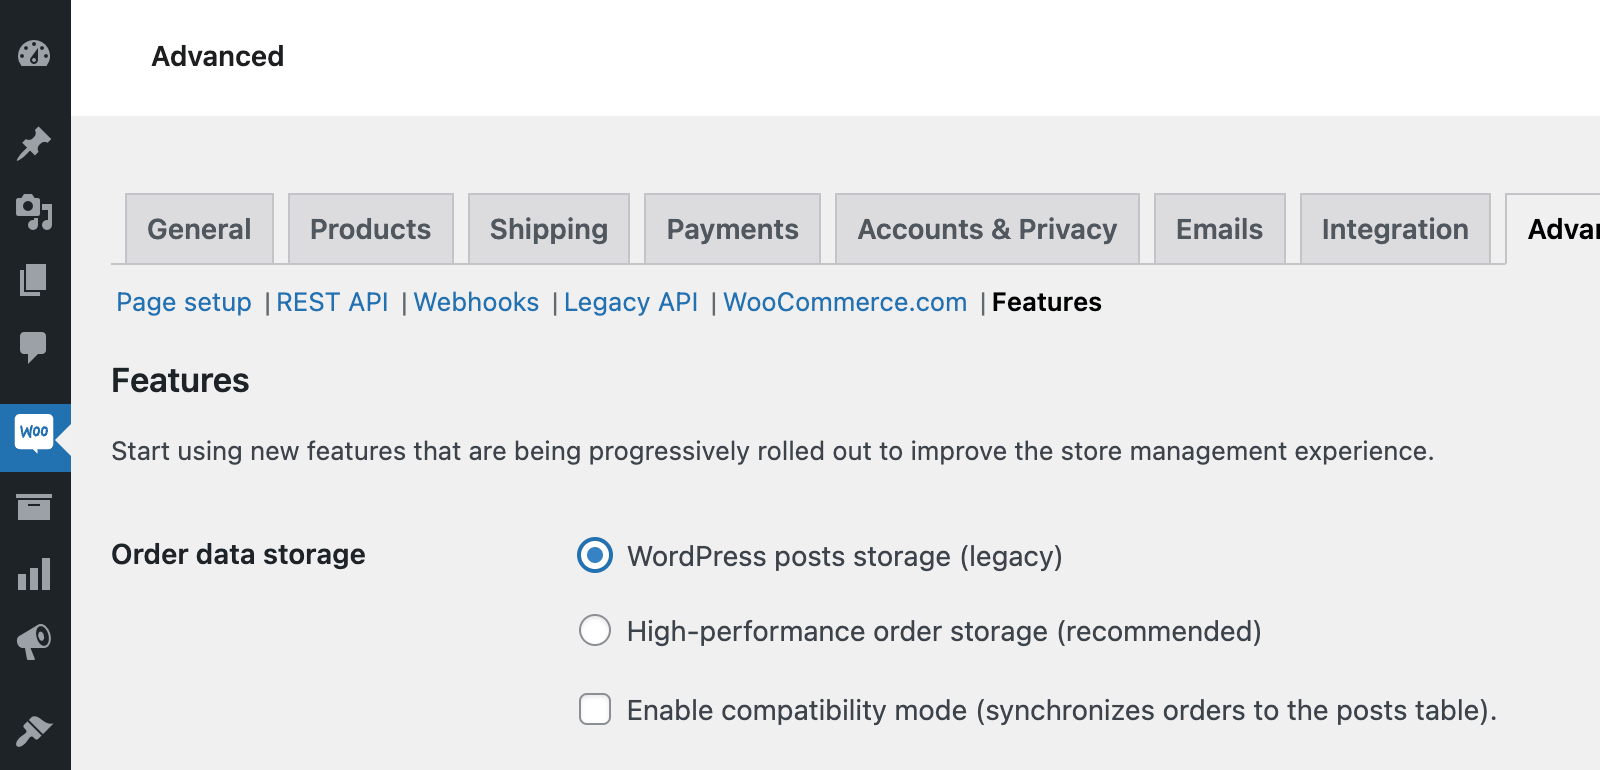Click 'WordPress posts storage (legacy)' label text

coord(845,556)
